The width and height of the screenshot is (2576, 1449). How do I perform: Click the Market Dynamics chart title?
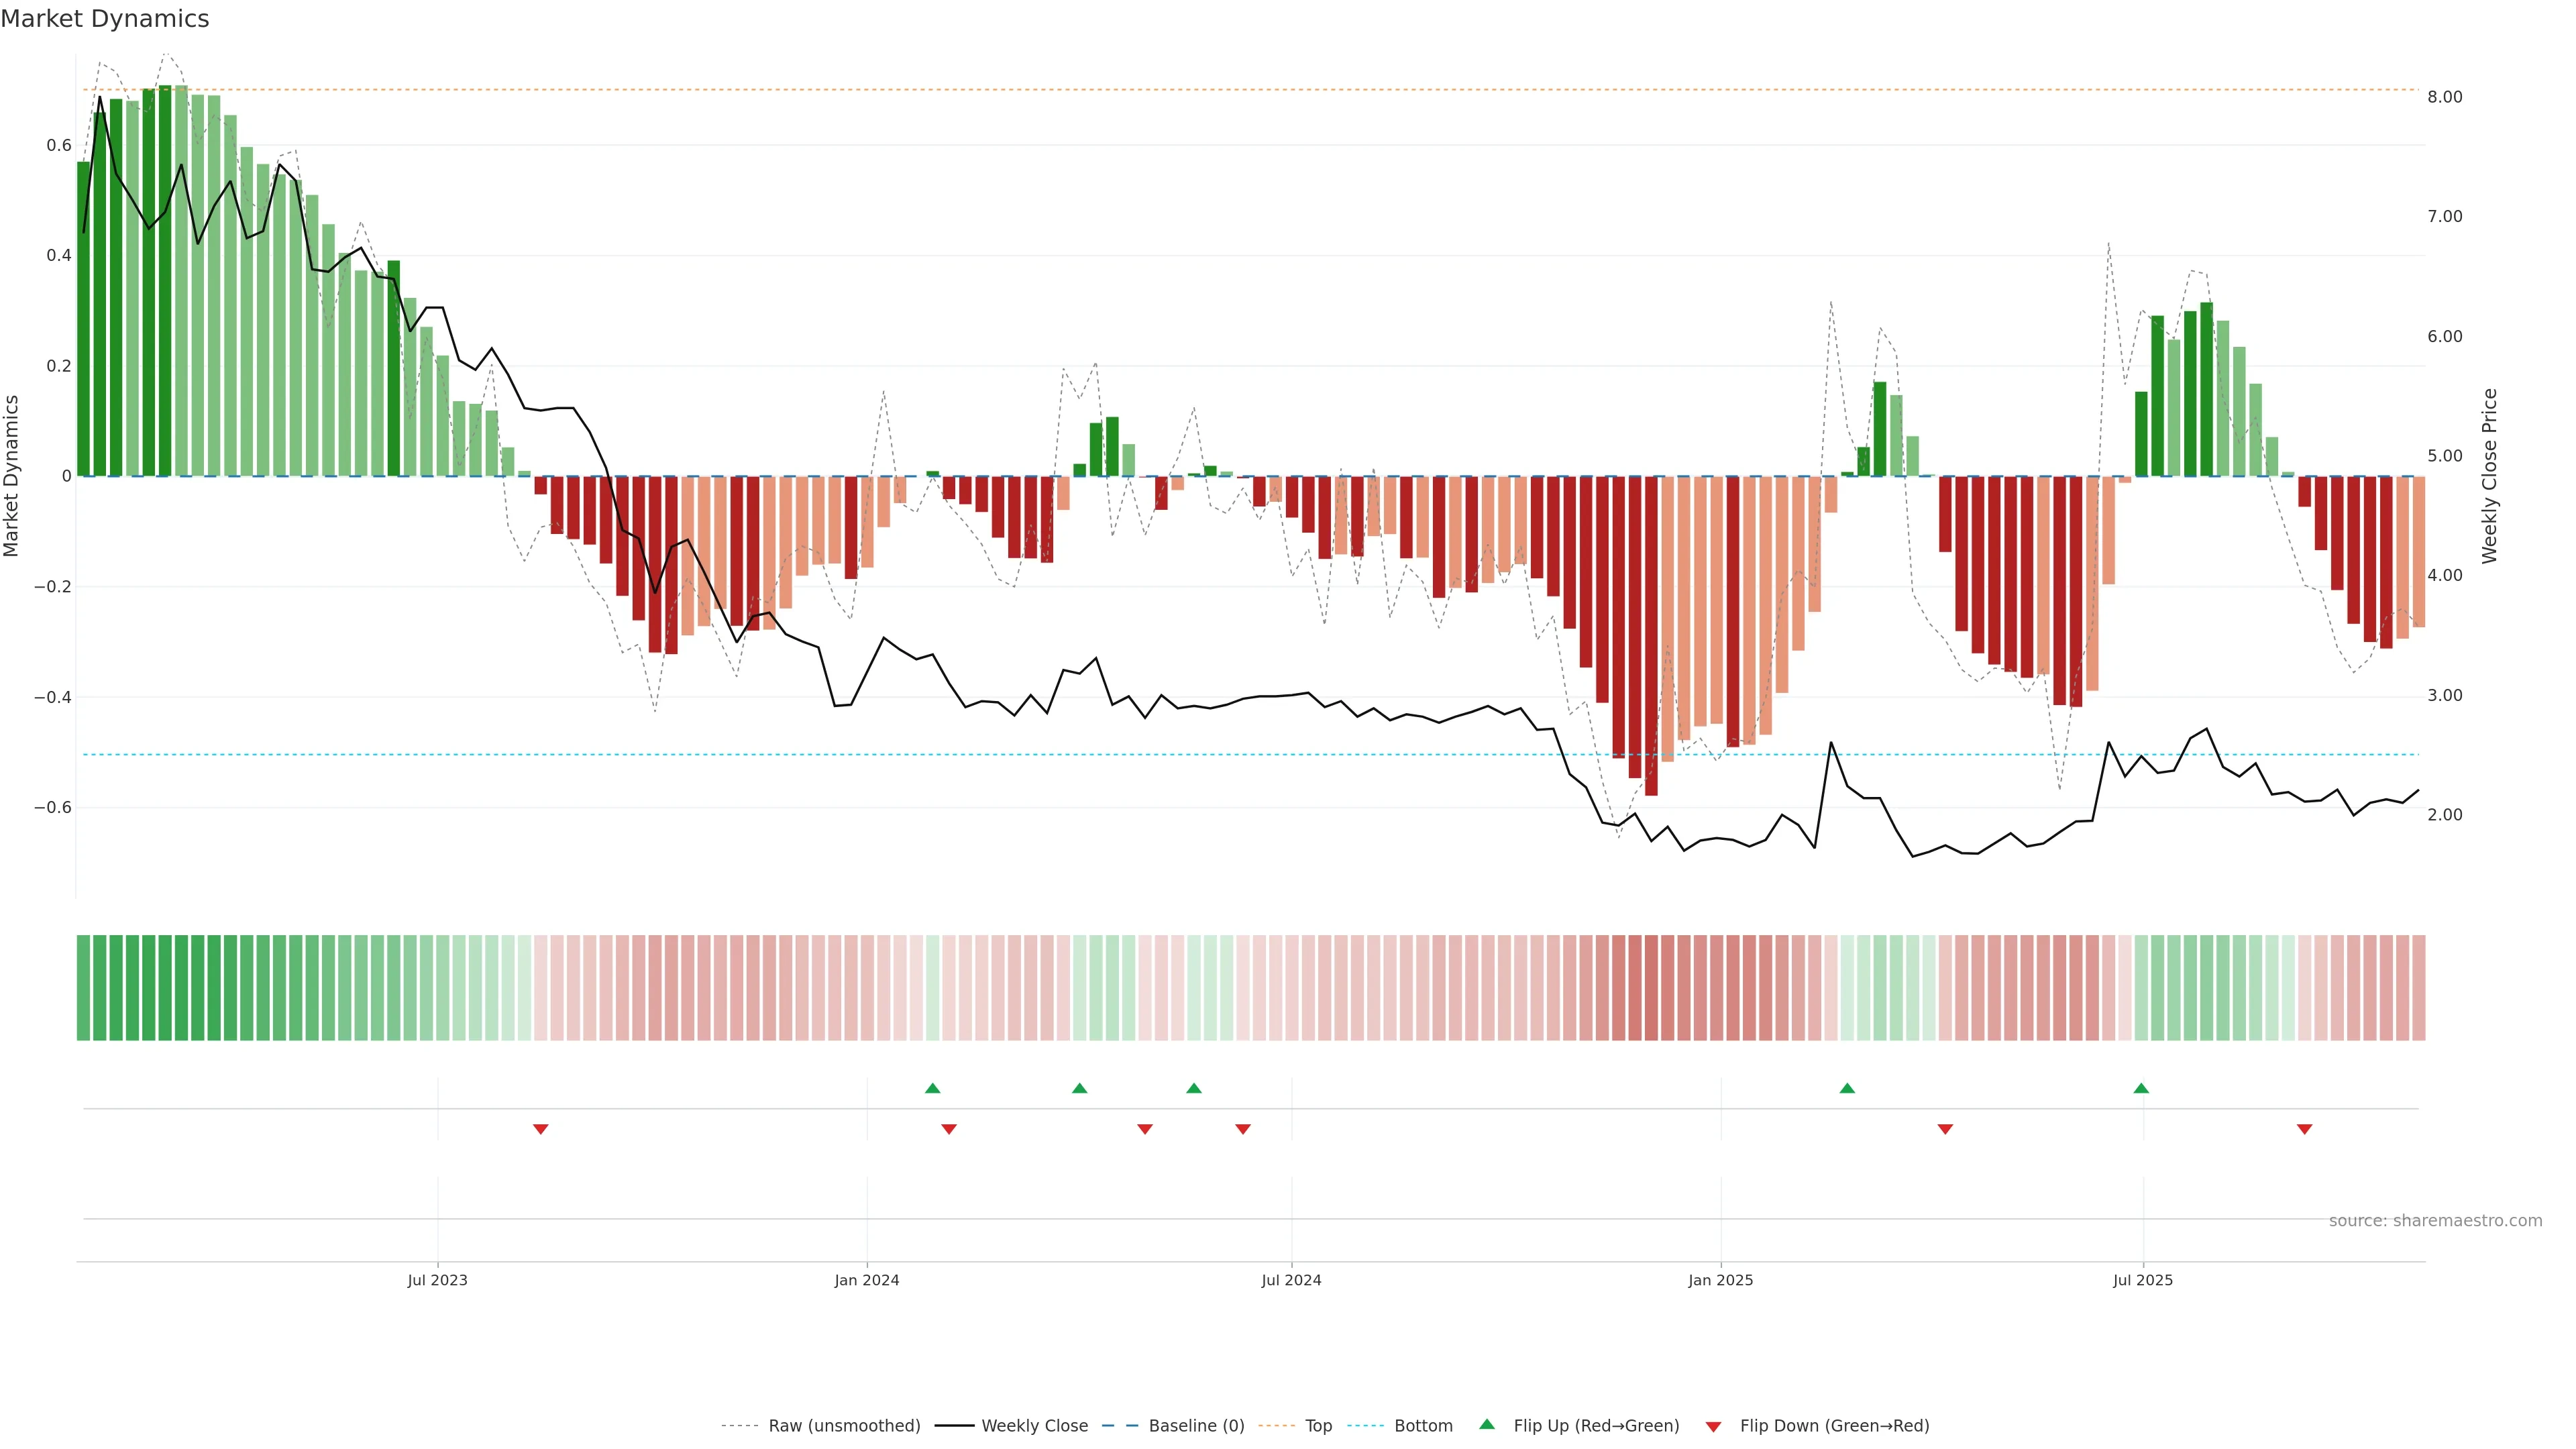tap(105, 19)
